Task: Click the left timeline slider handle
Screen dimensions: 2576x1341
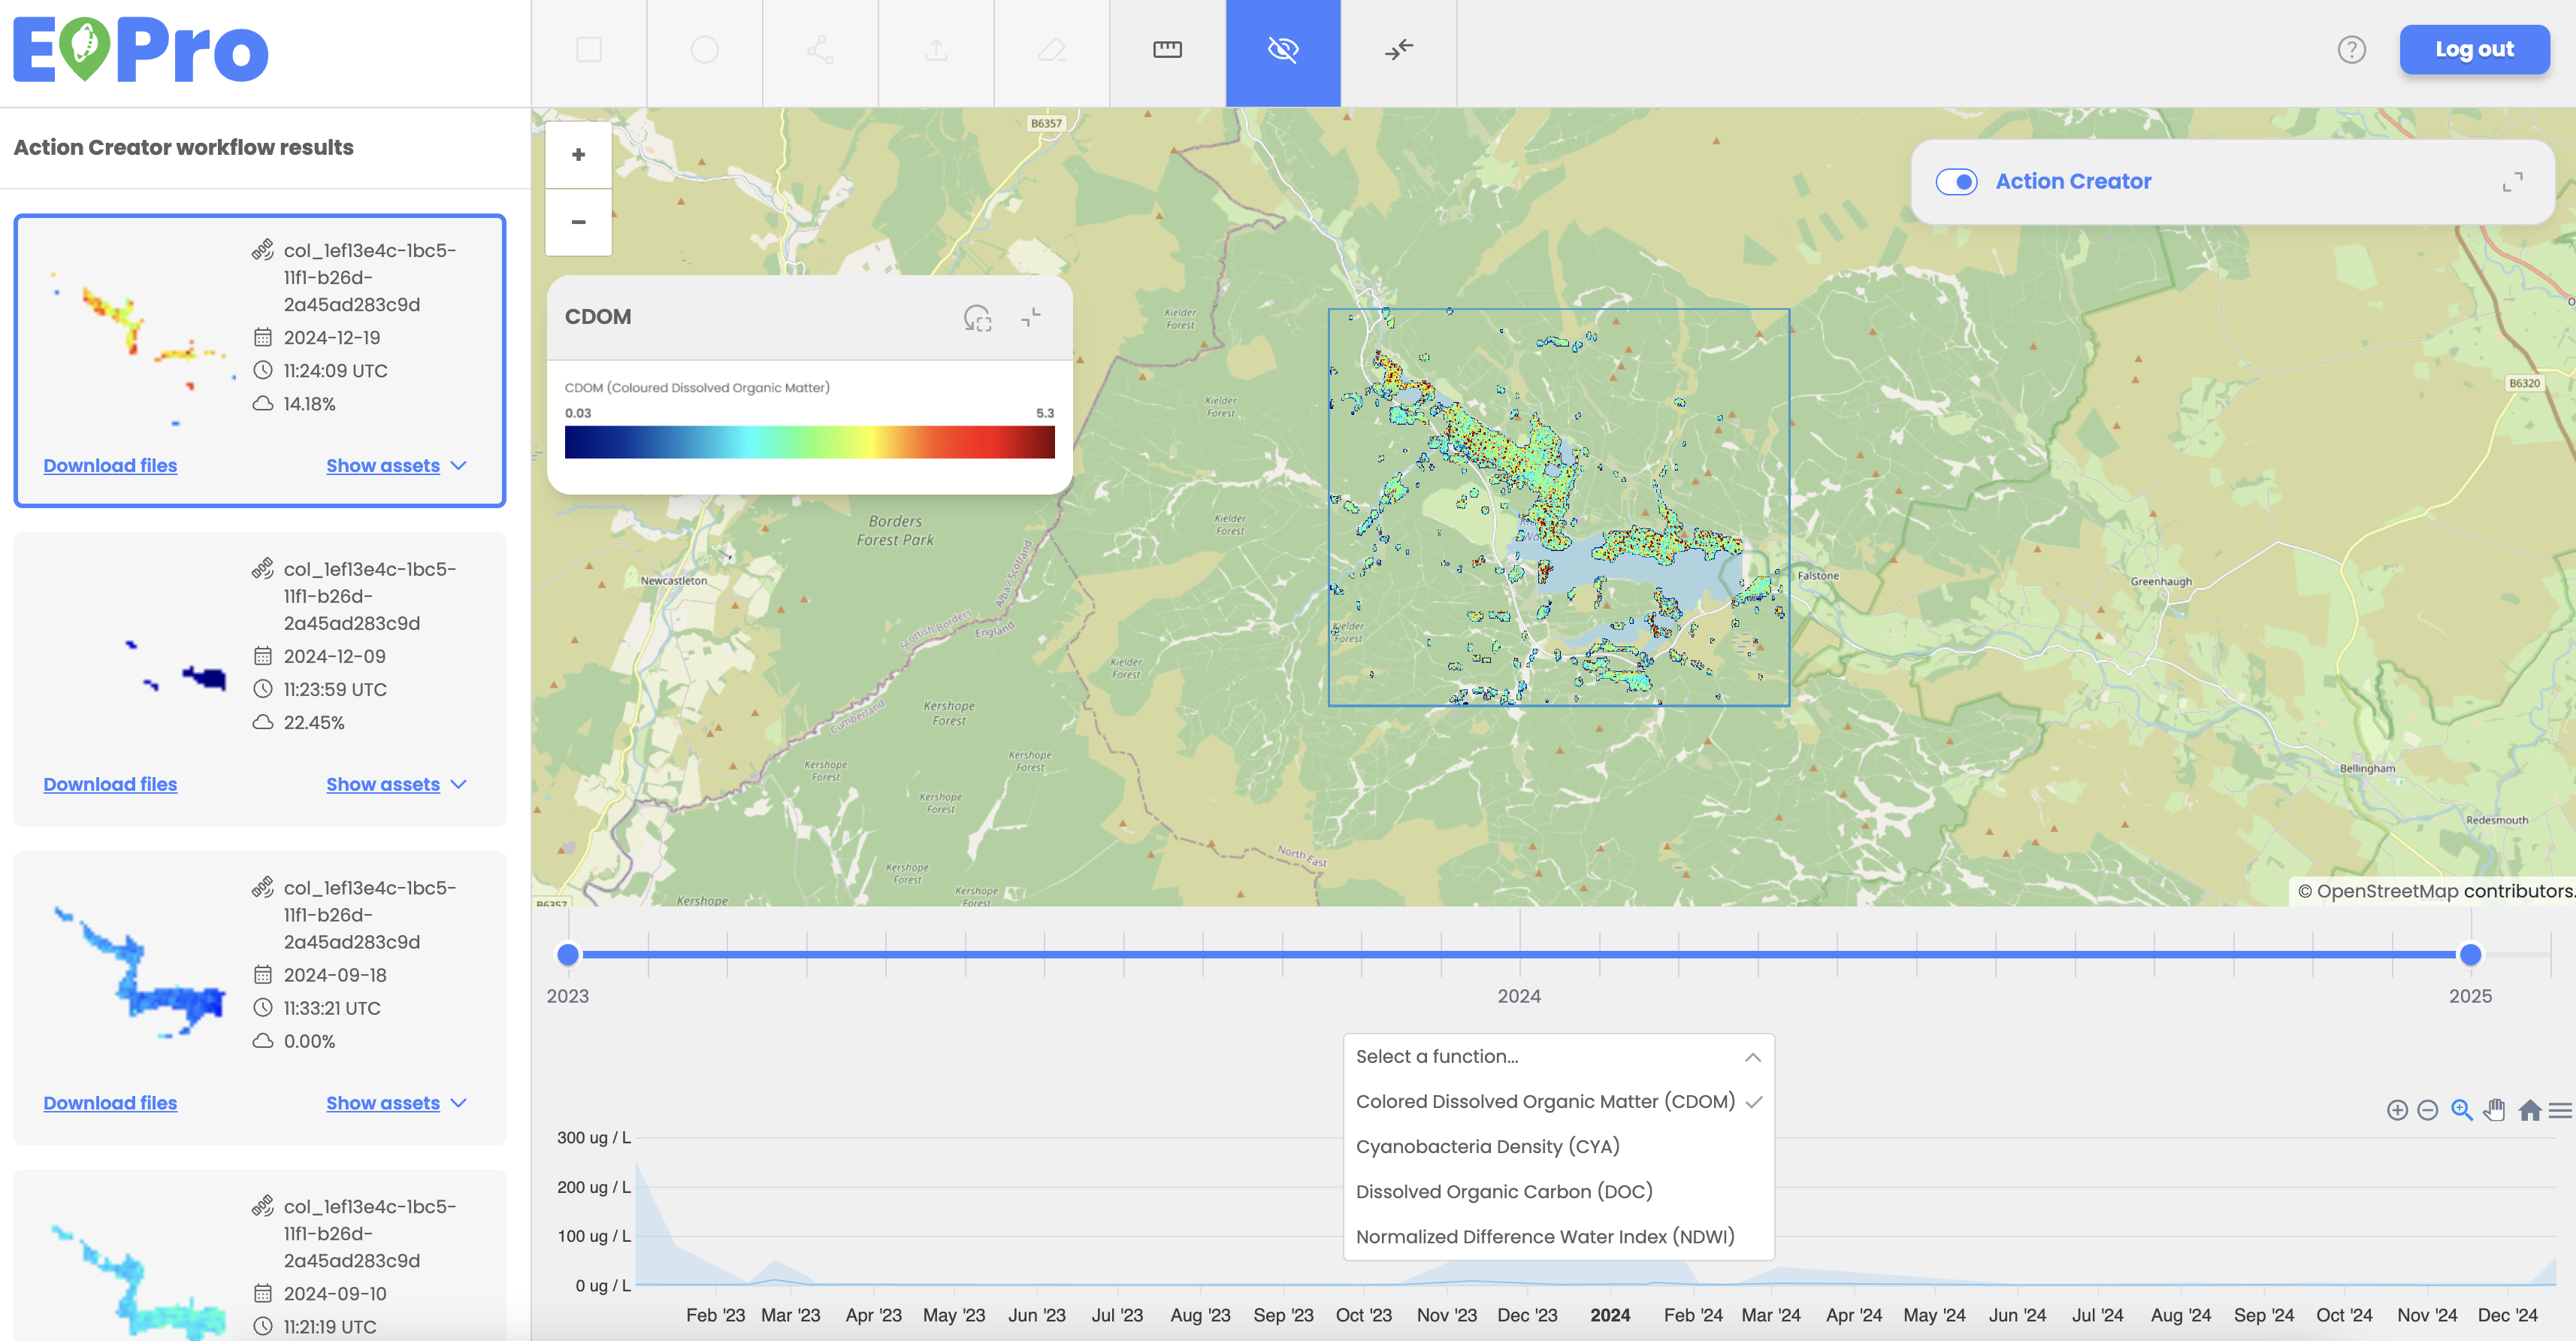Action: (568, 955)
